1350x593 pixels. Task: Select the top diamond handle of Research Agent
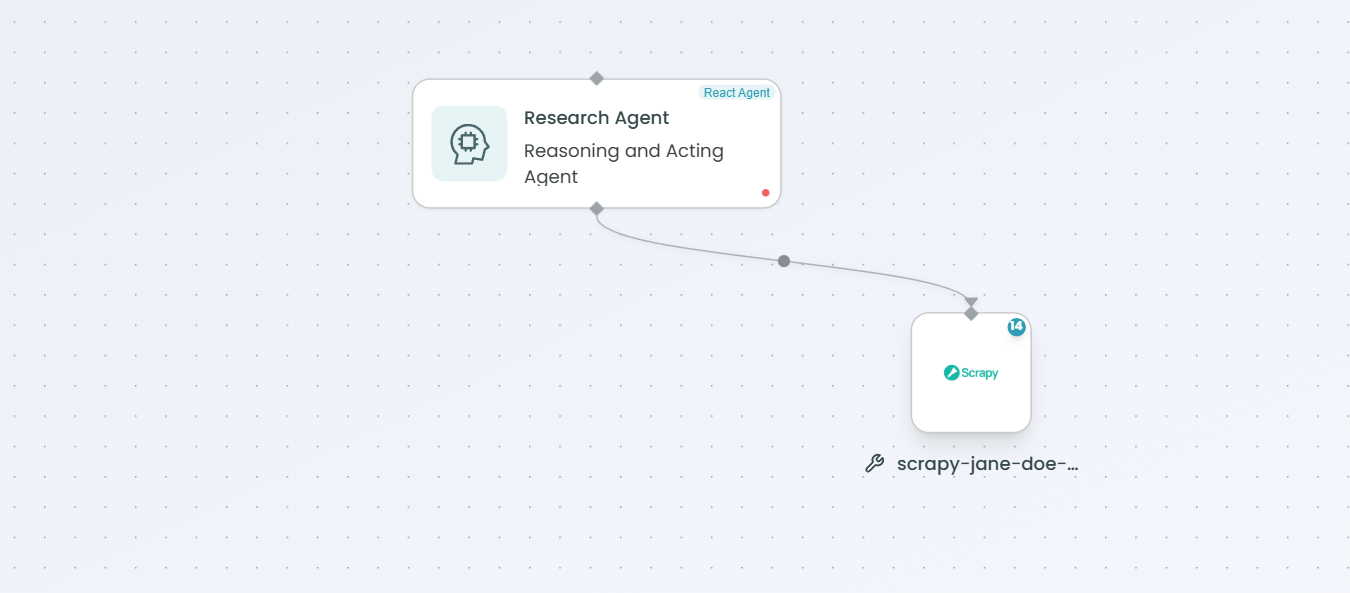pos(597,78)
